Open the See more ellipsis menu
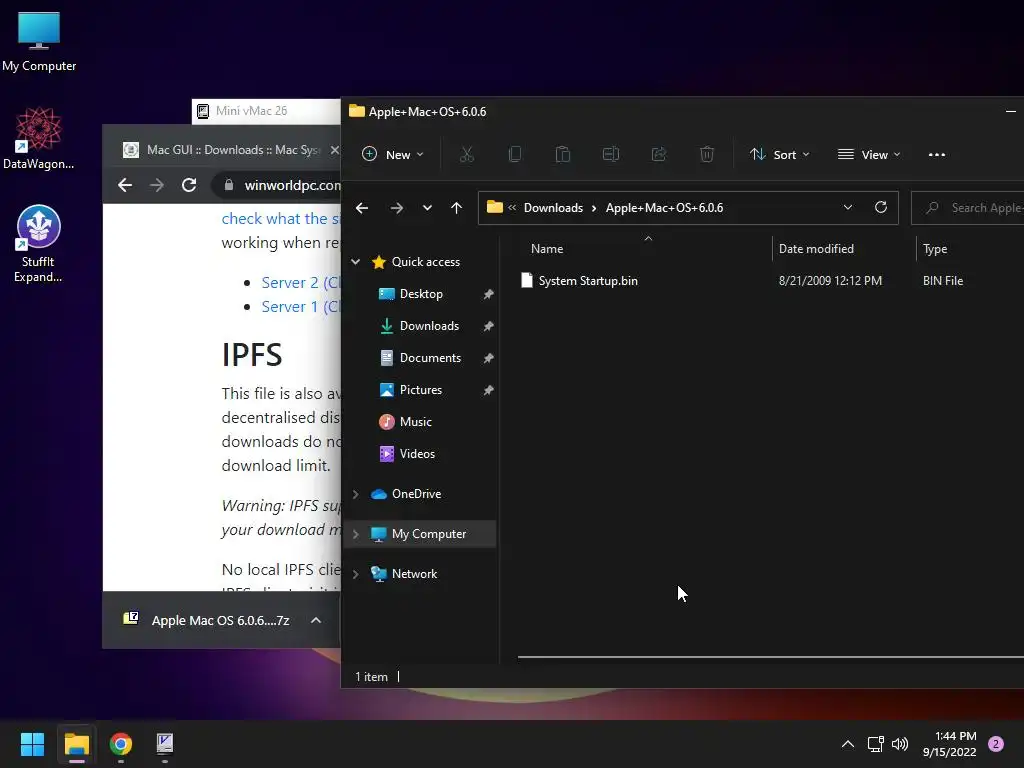The image size is (1024, 768). [936, 155]
